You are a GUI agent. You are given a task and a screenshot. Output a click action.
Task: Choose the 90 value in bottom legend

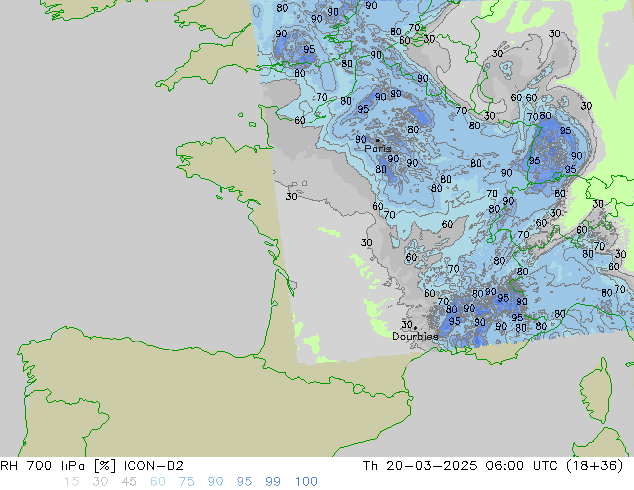(216, 482)
